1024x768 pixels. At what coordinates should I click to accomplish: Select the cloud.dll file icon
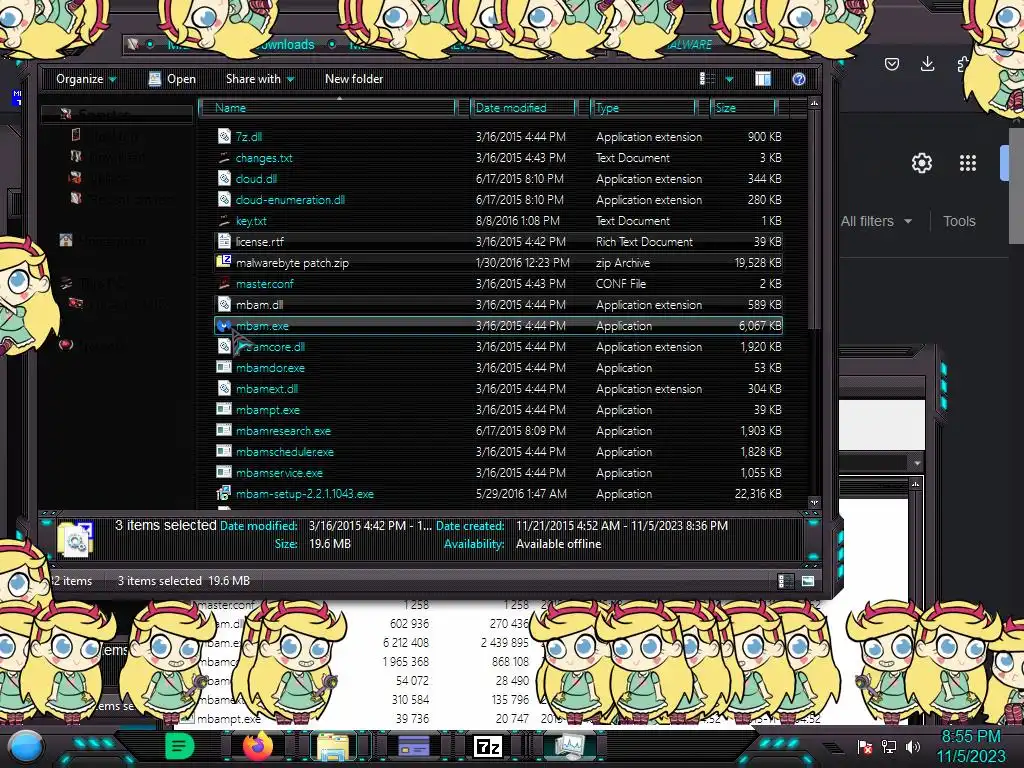[224, 178]
